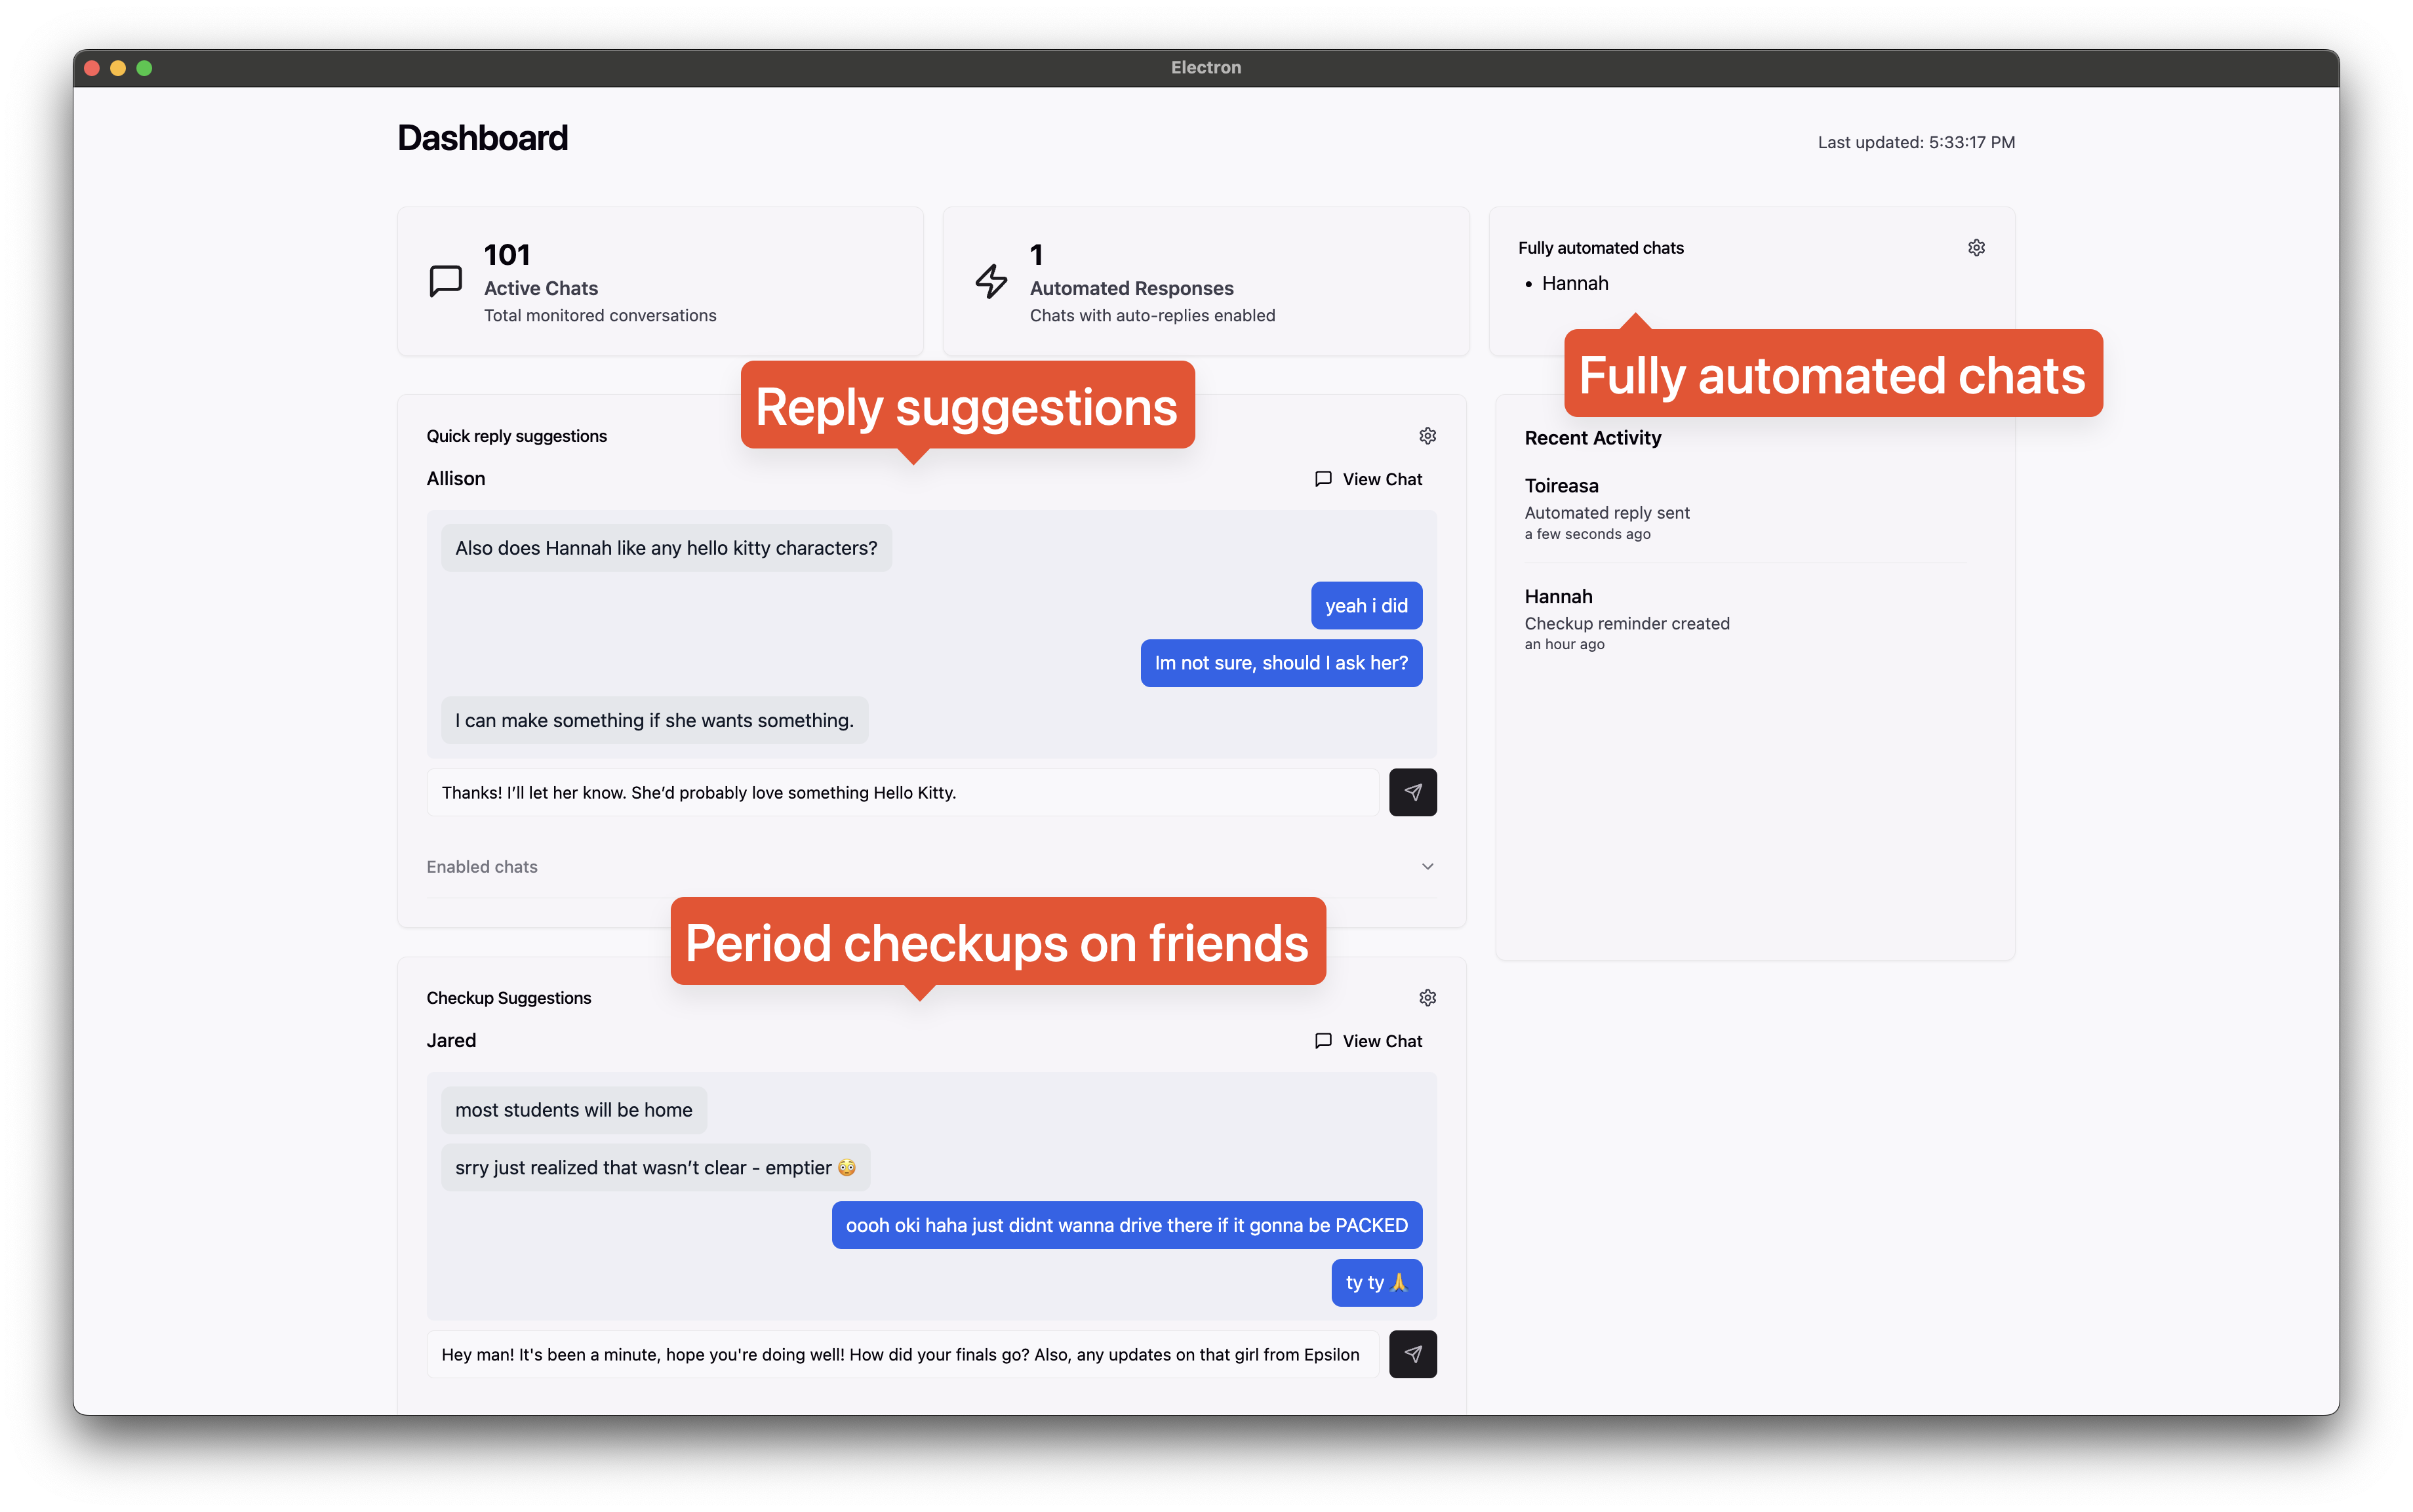View chat with Jared
Image resolution: width=2413 pixels, height=1512 pixels.
coord(1369,1040)
